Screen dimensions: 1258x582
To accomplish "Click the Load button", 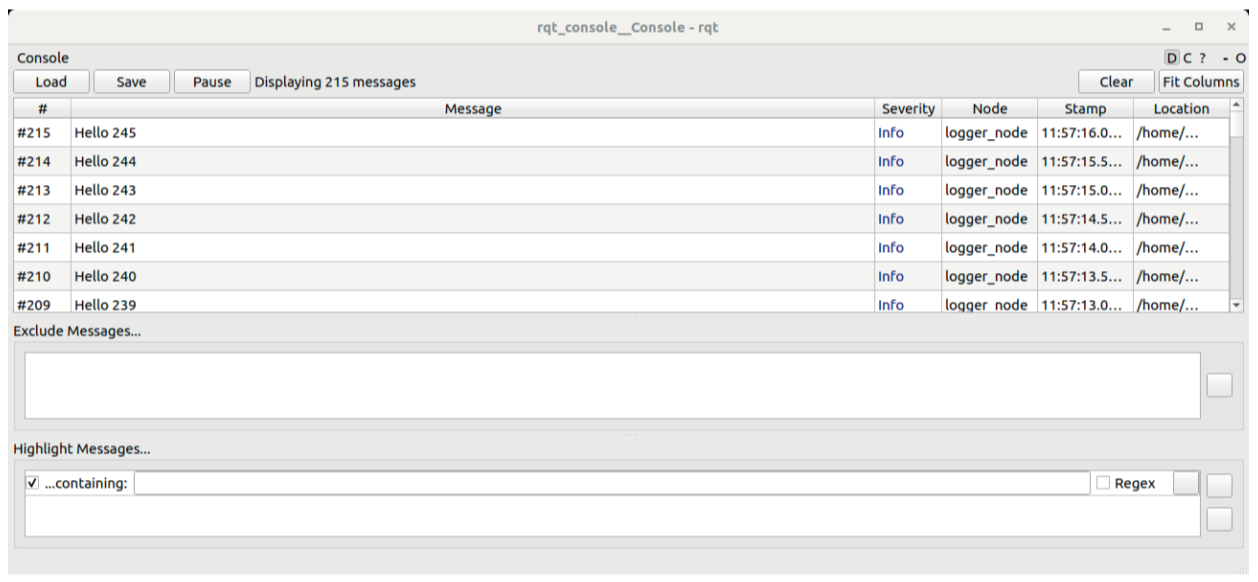I will click(51, 82).
